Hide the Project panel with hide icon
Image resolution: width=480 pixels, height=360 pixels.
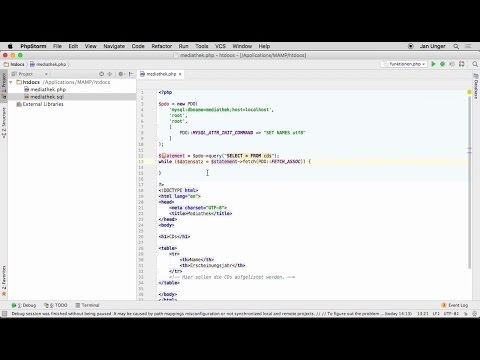tap(131, 74)
